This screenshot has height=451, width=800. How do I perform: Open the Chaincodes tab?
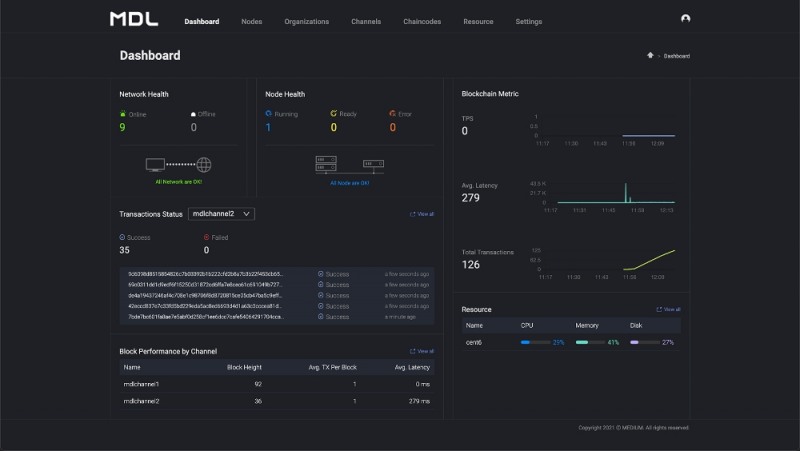421,21
